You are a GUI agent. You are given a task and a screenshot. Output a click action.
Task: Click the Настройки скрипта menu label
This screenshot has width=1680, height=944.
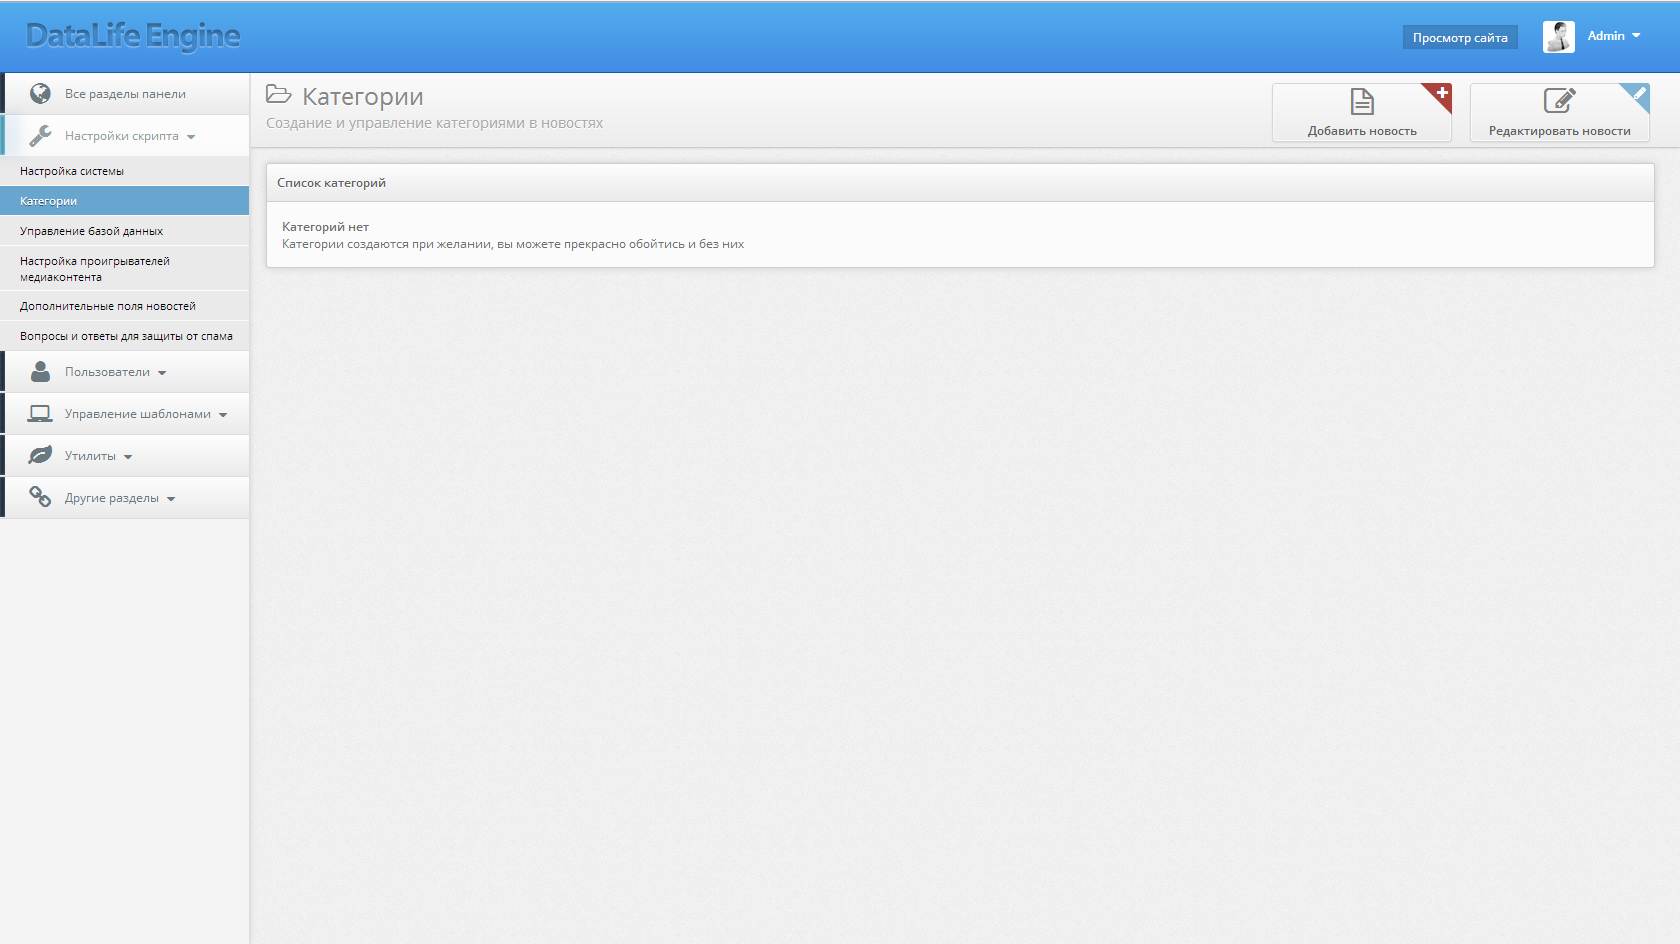[x=122, y=136]
